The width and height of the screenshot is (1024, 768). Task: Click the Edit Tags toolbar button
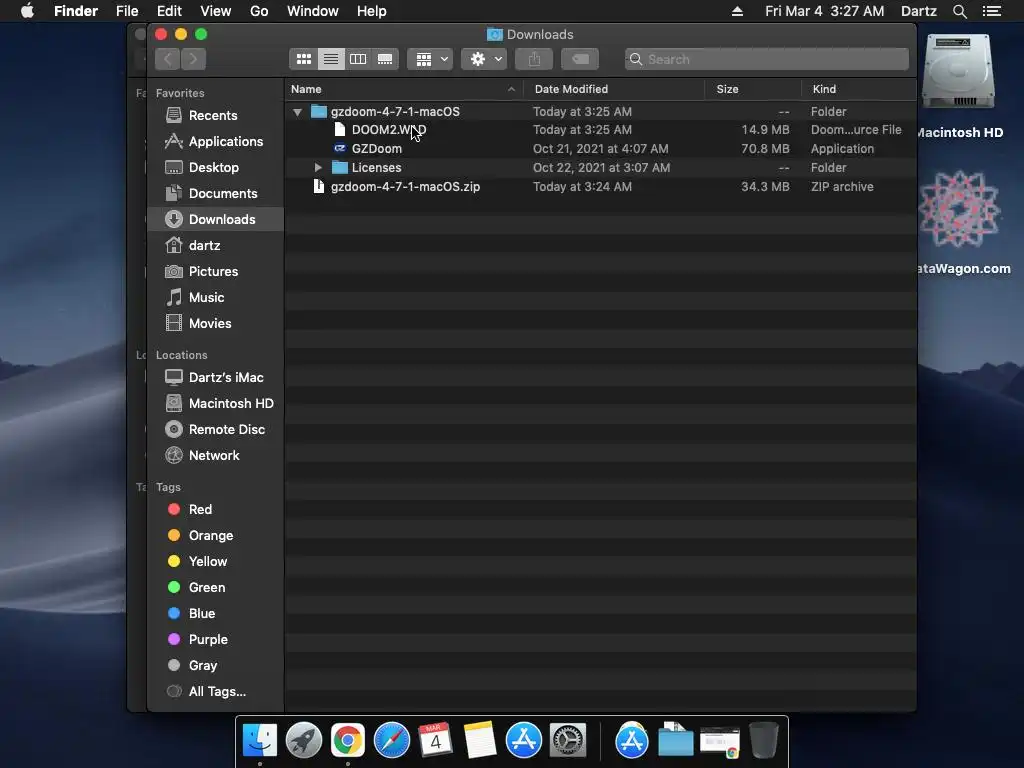(x=580, y=59)
